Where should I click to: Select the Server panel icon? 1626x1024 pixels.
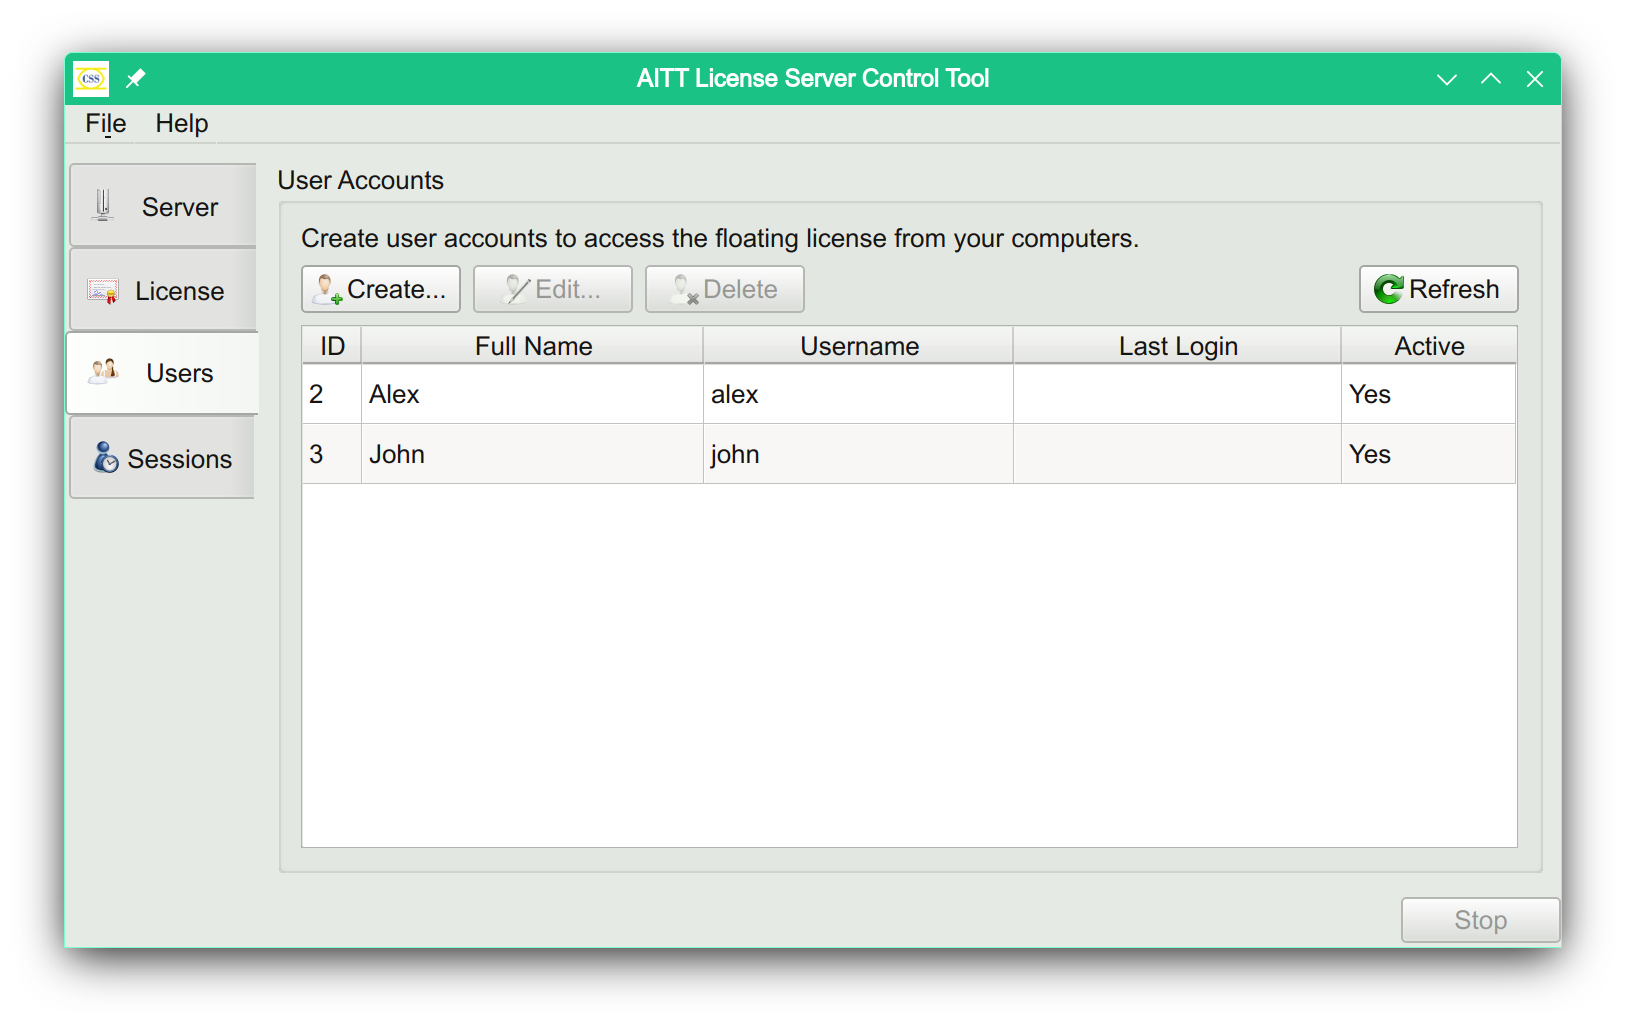click(101, 205)
